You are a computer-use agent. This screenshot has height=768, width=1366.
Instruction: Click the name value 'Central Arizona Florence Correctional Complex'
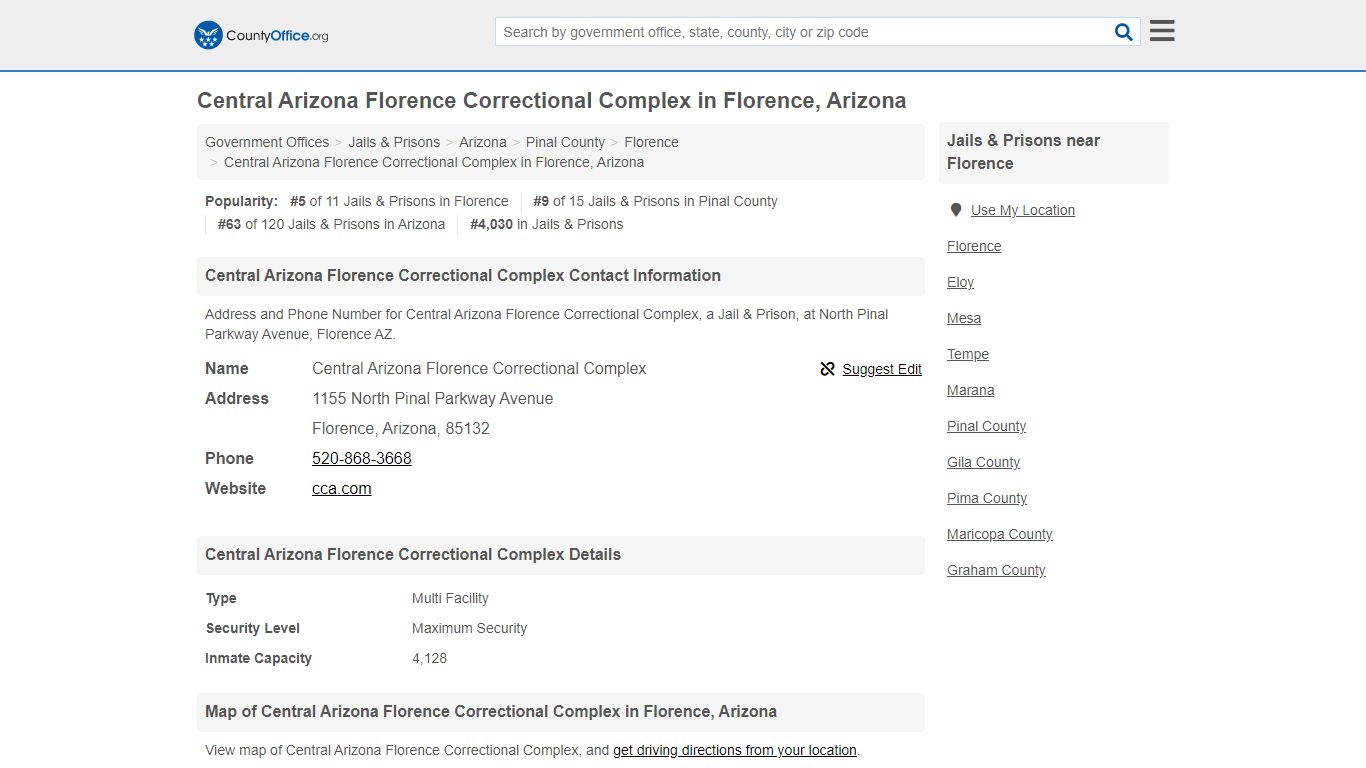(479, 368)
